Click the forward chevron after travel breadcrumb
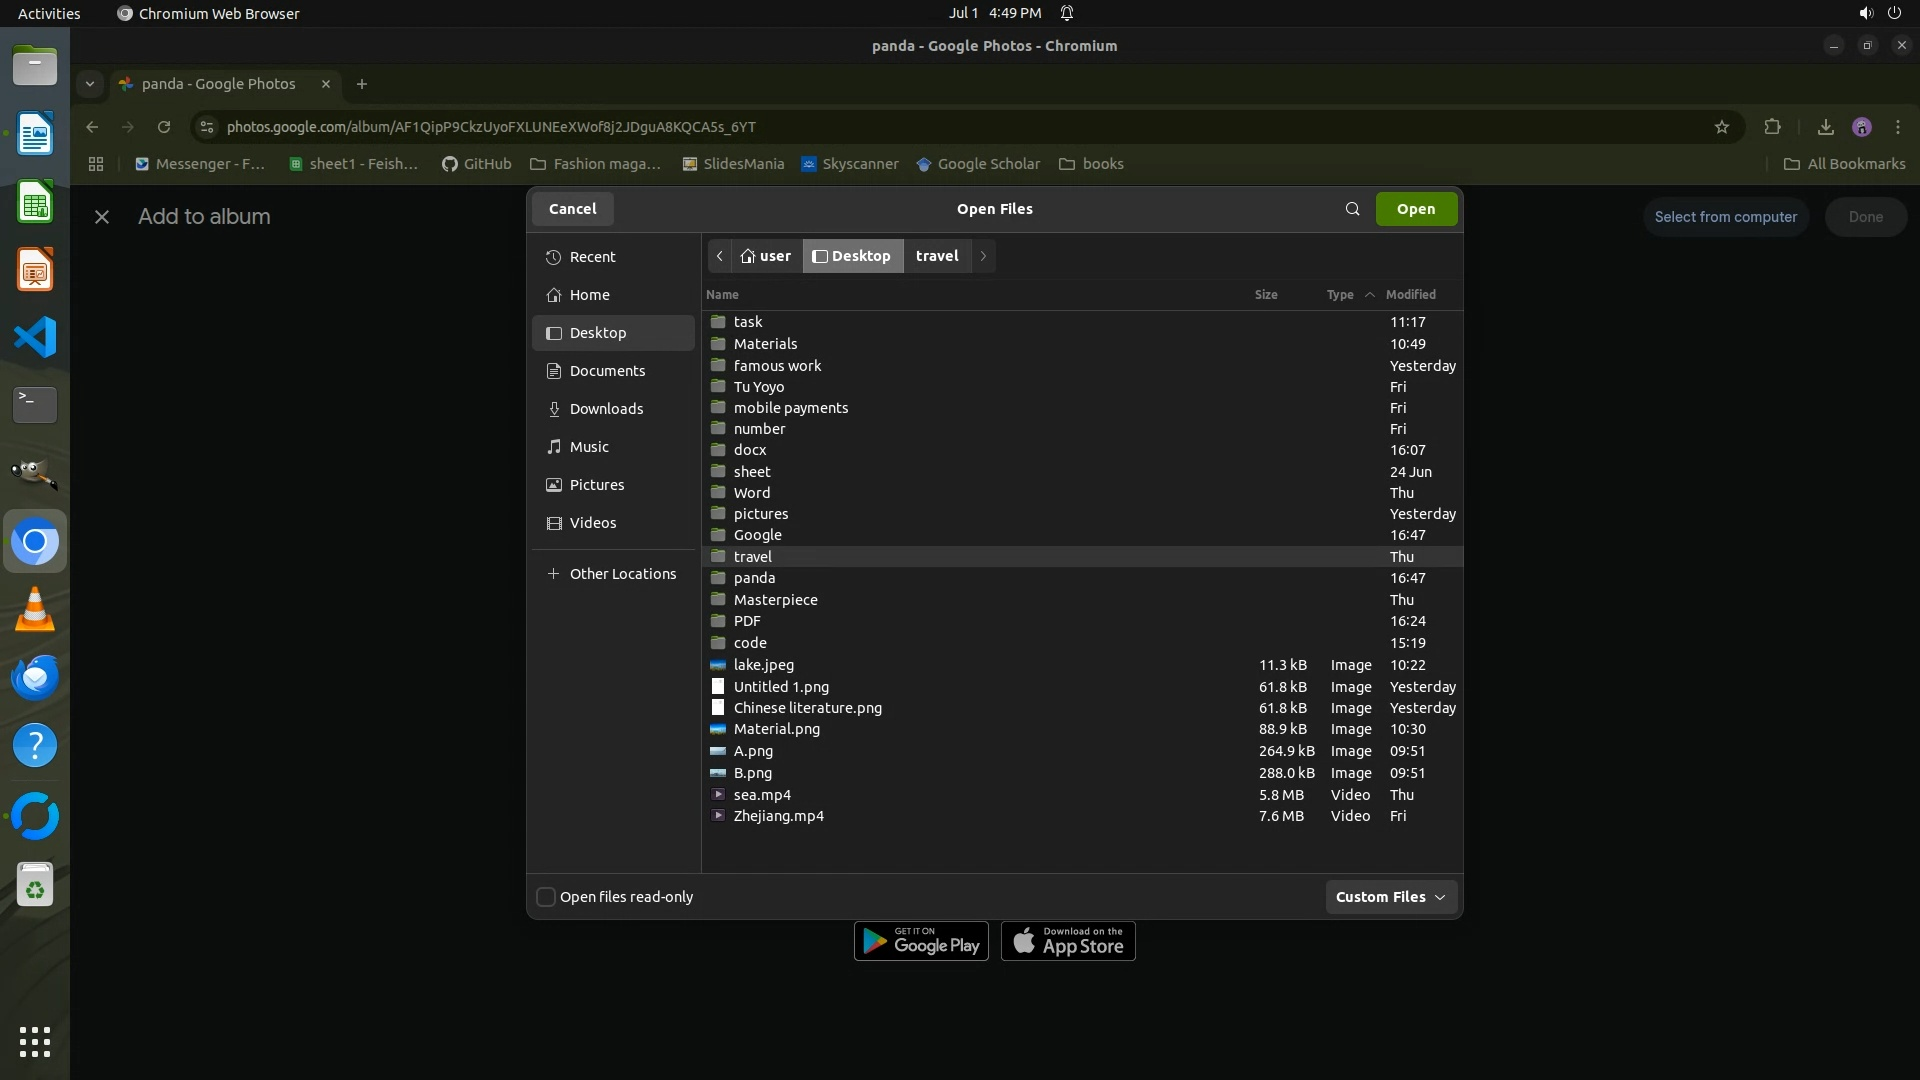The height and width of the screenshot is (1080, 1920). pyautogui.click(x=983, y=256)
